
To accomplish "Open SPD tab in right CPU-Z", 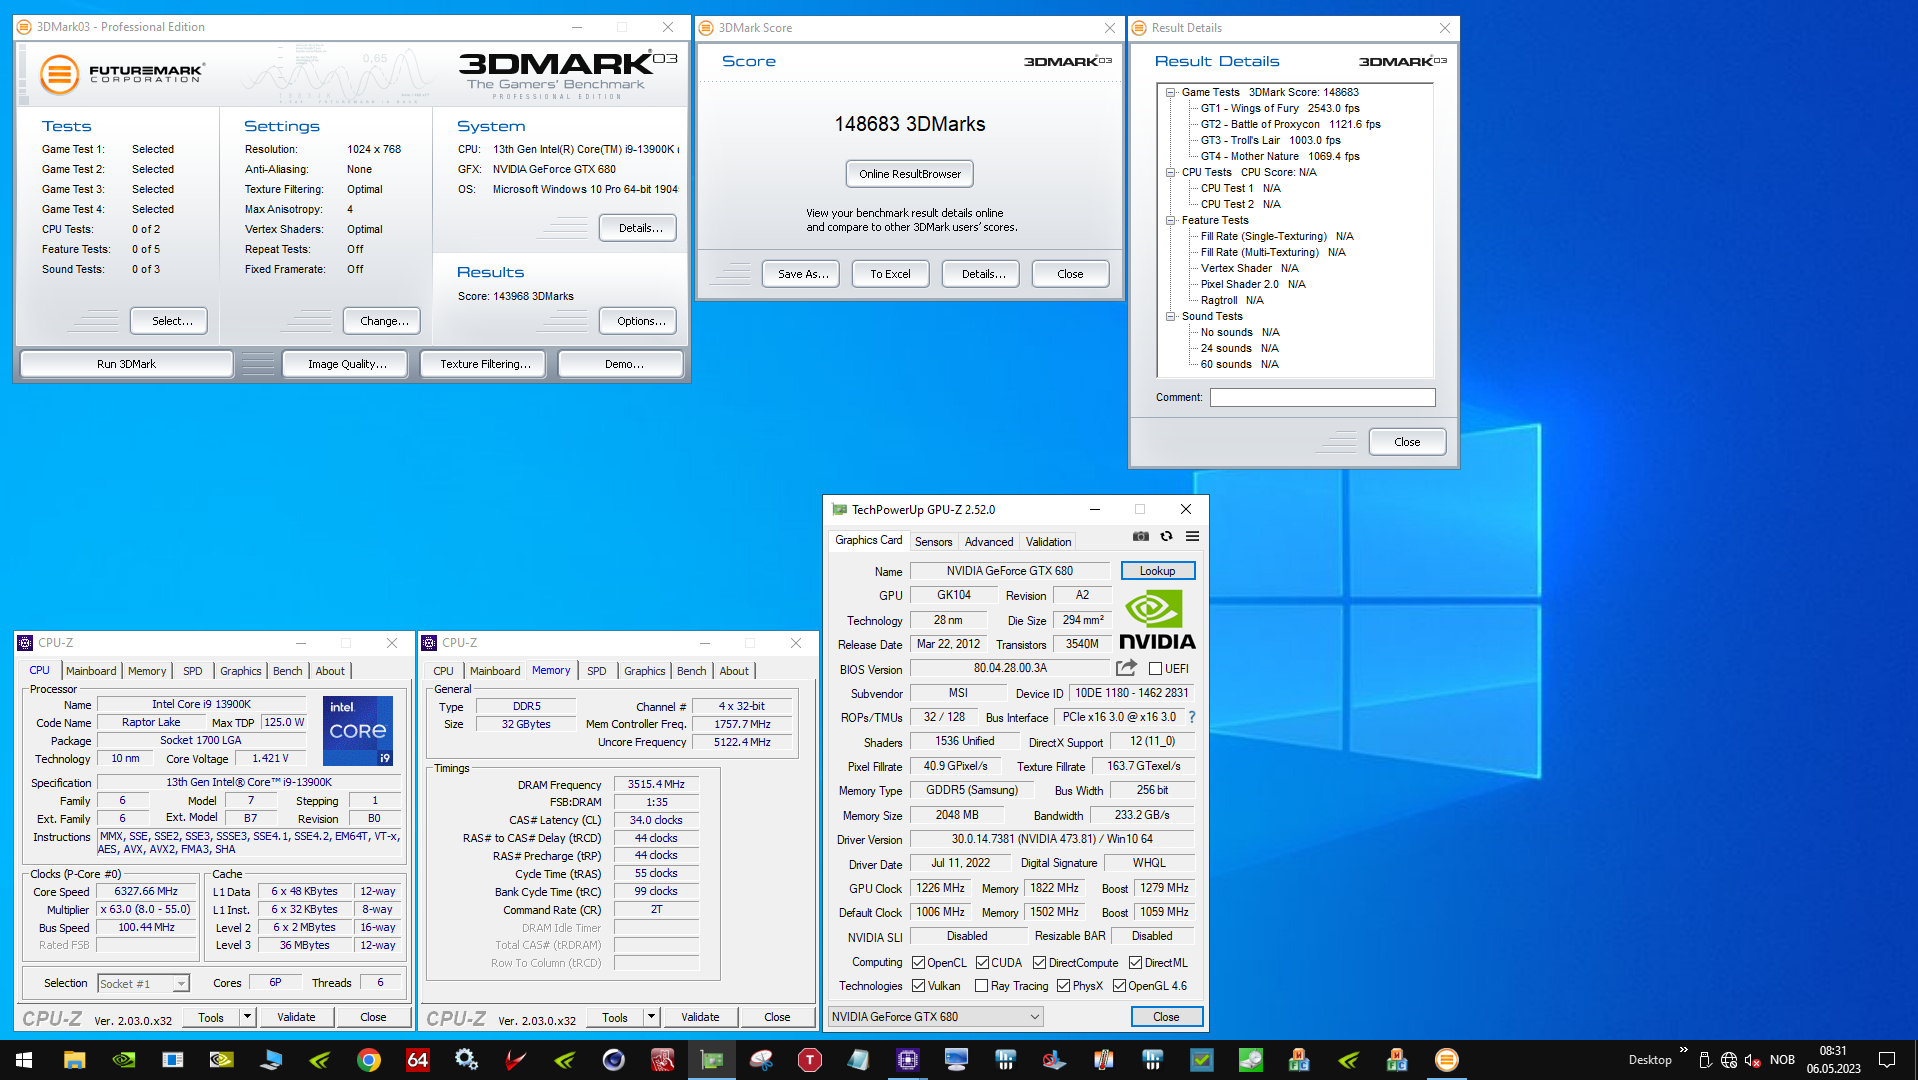I will pyautogui.click(x=596, y=671).
